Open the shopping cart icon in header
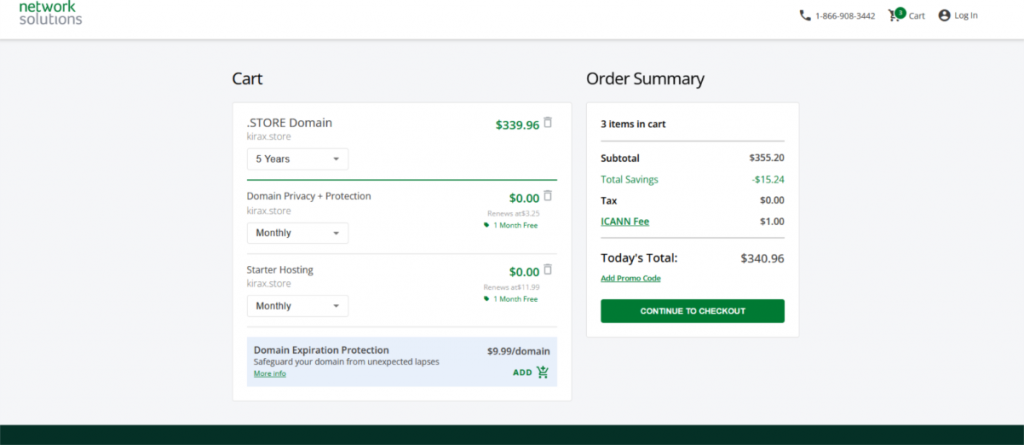 tap(895, 15)
